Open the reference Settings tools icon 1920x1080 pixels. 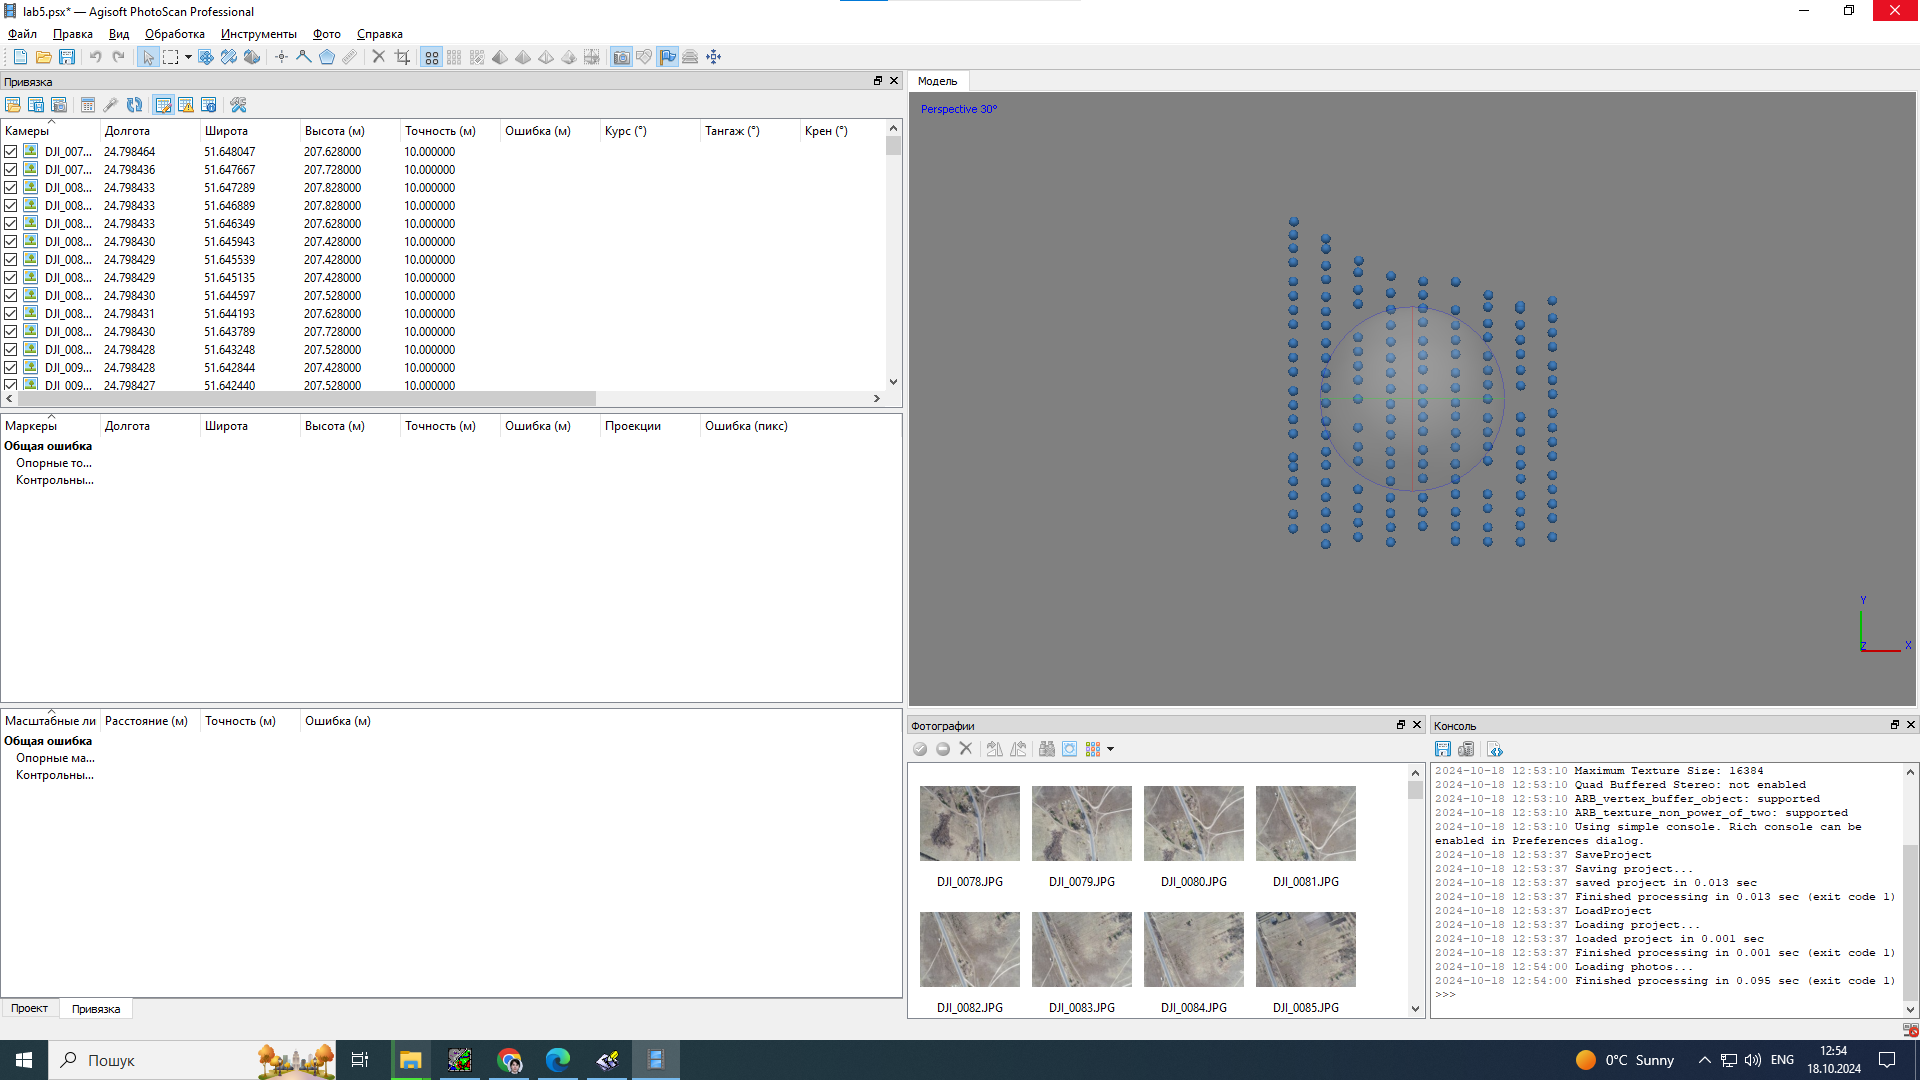pos(238,105)
